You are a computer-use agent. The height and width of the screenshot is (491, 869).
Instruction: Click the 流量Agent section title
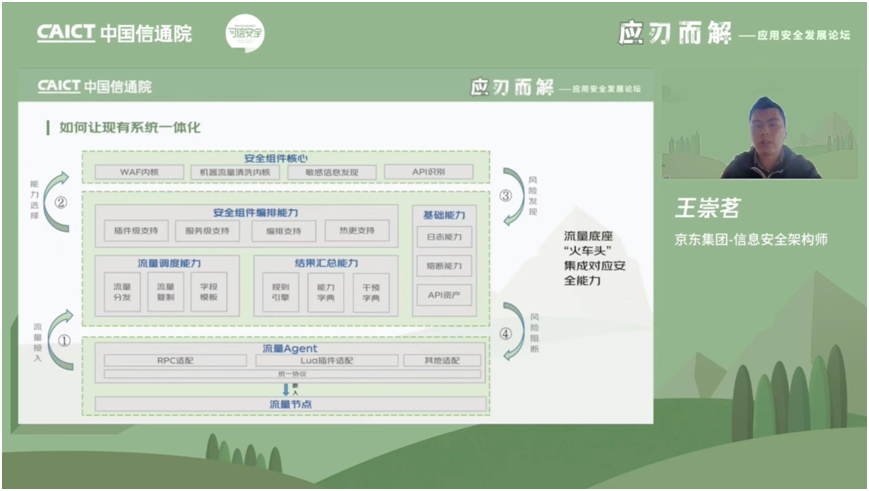point(290,349)
